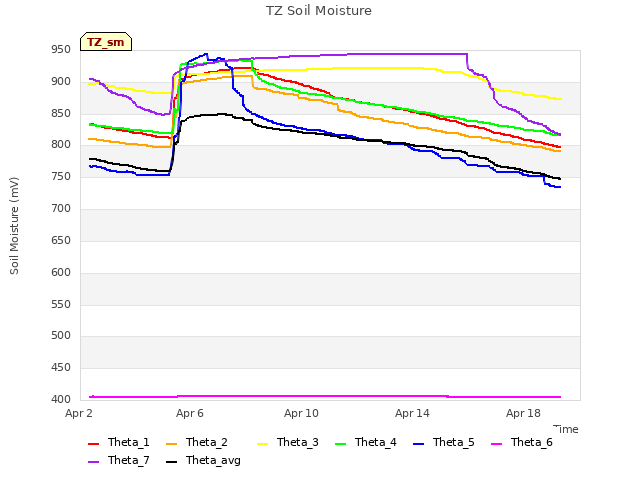This screenshot has height=480, width=640.
Task: Click the 850 y-axis tick label
Action: coord(61,113)
